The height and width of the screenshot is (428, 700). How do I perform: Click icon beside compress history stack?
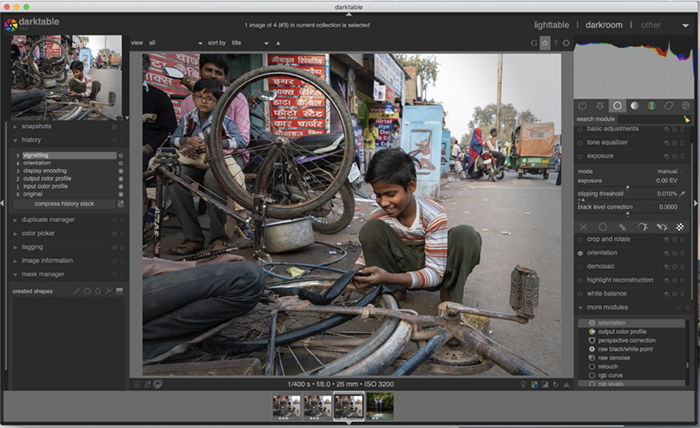121,204
